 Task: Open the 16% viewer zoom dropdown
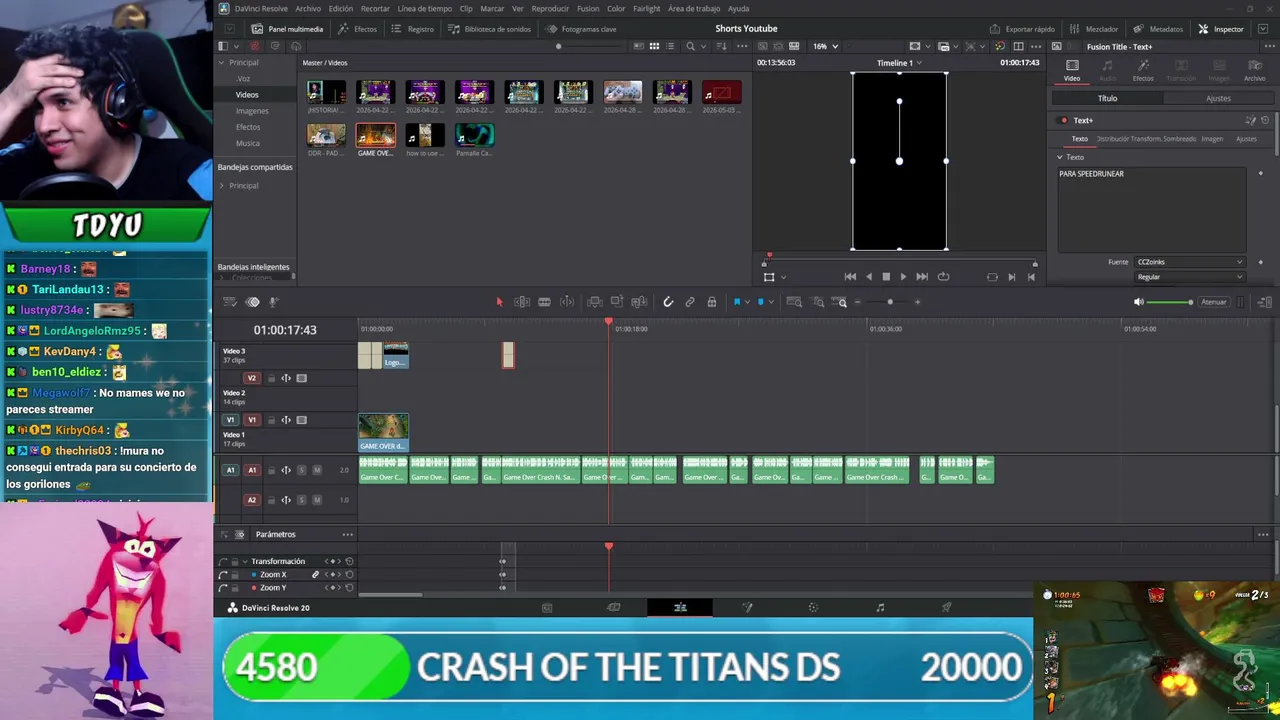click(x=825, y=46)
